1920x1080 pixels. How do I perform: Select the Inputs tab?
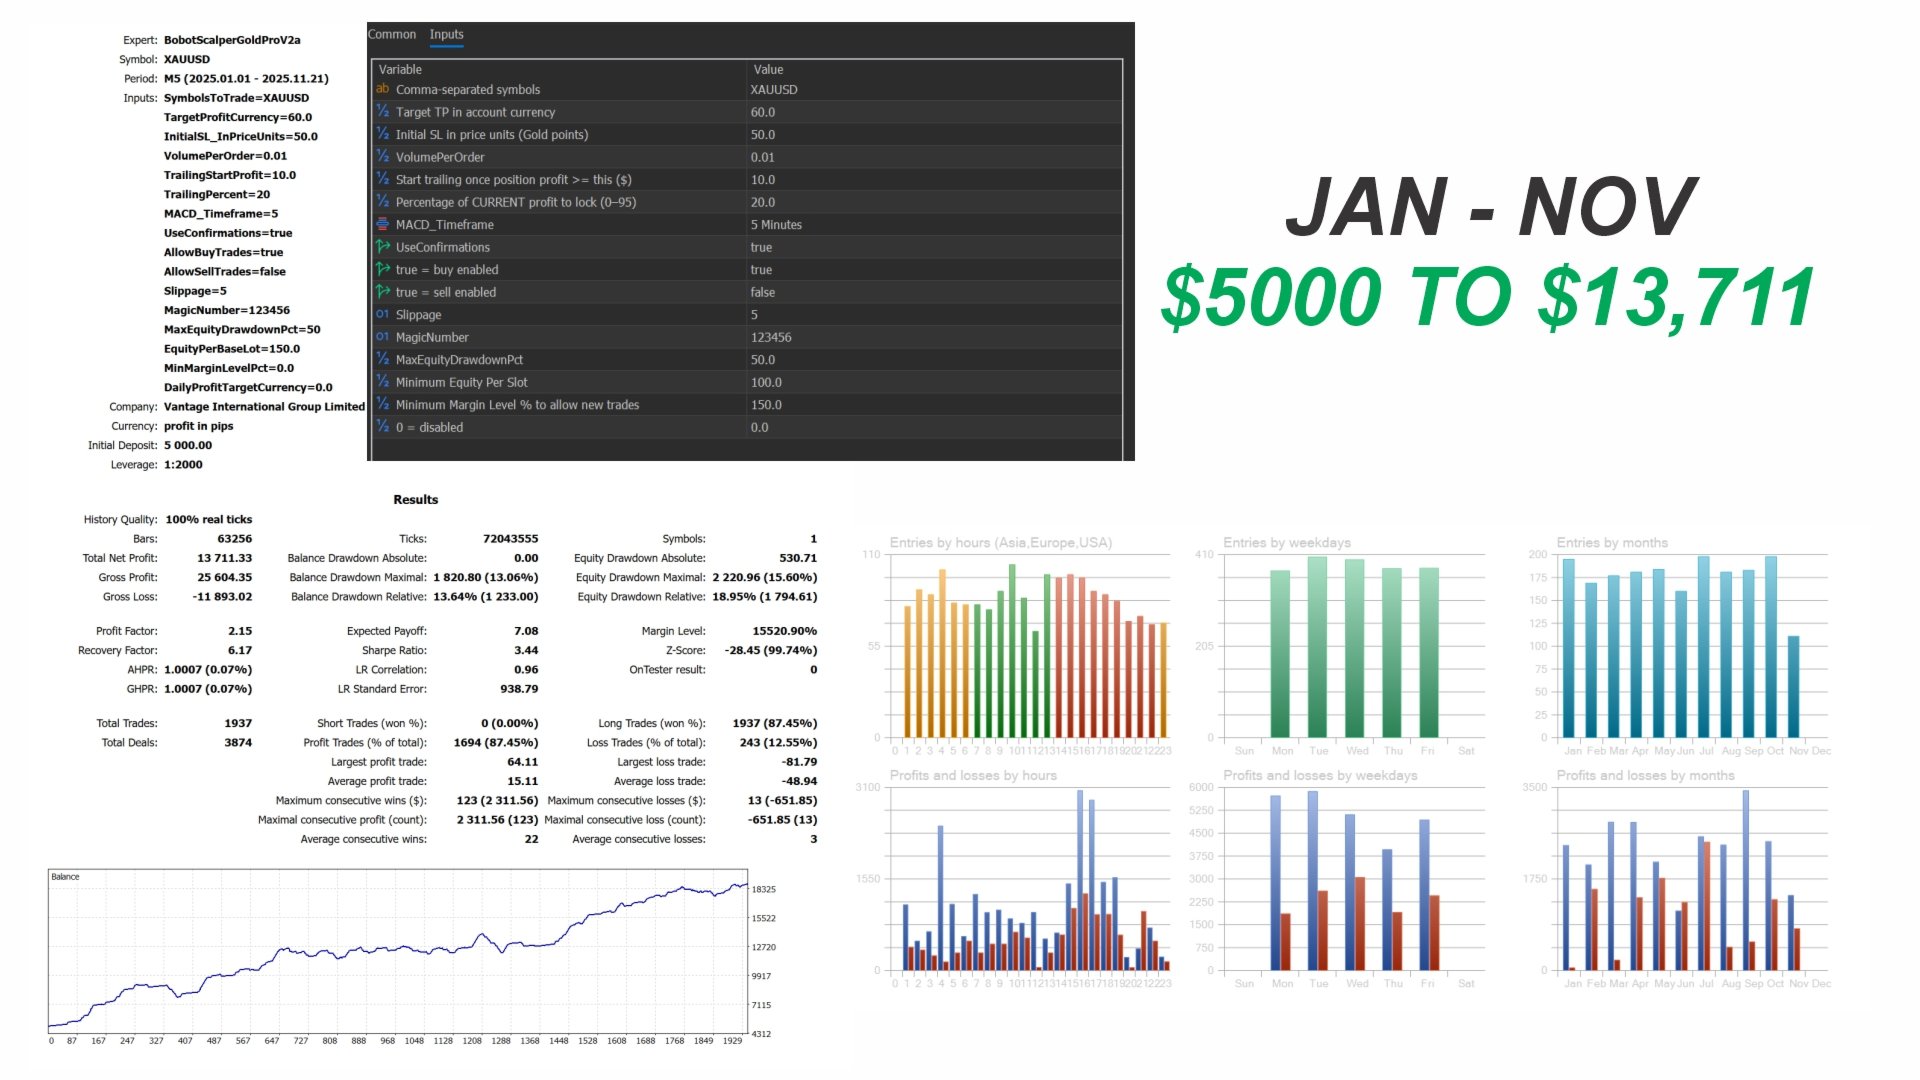[446, 34]
